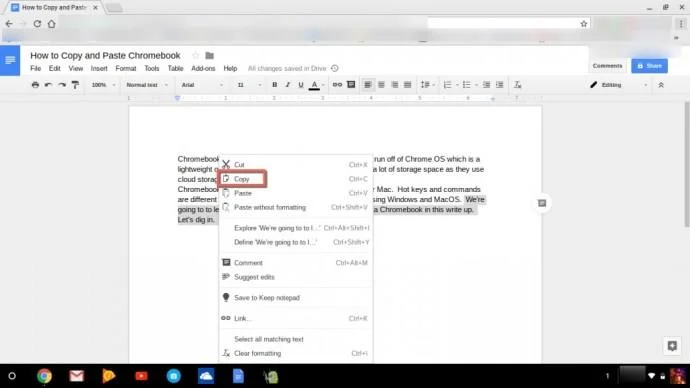Viewport: 690px width, 388px height.
Task: Open the Normal text style dropdown
Action: coord(147,85)
